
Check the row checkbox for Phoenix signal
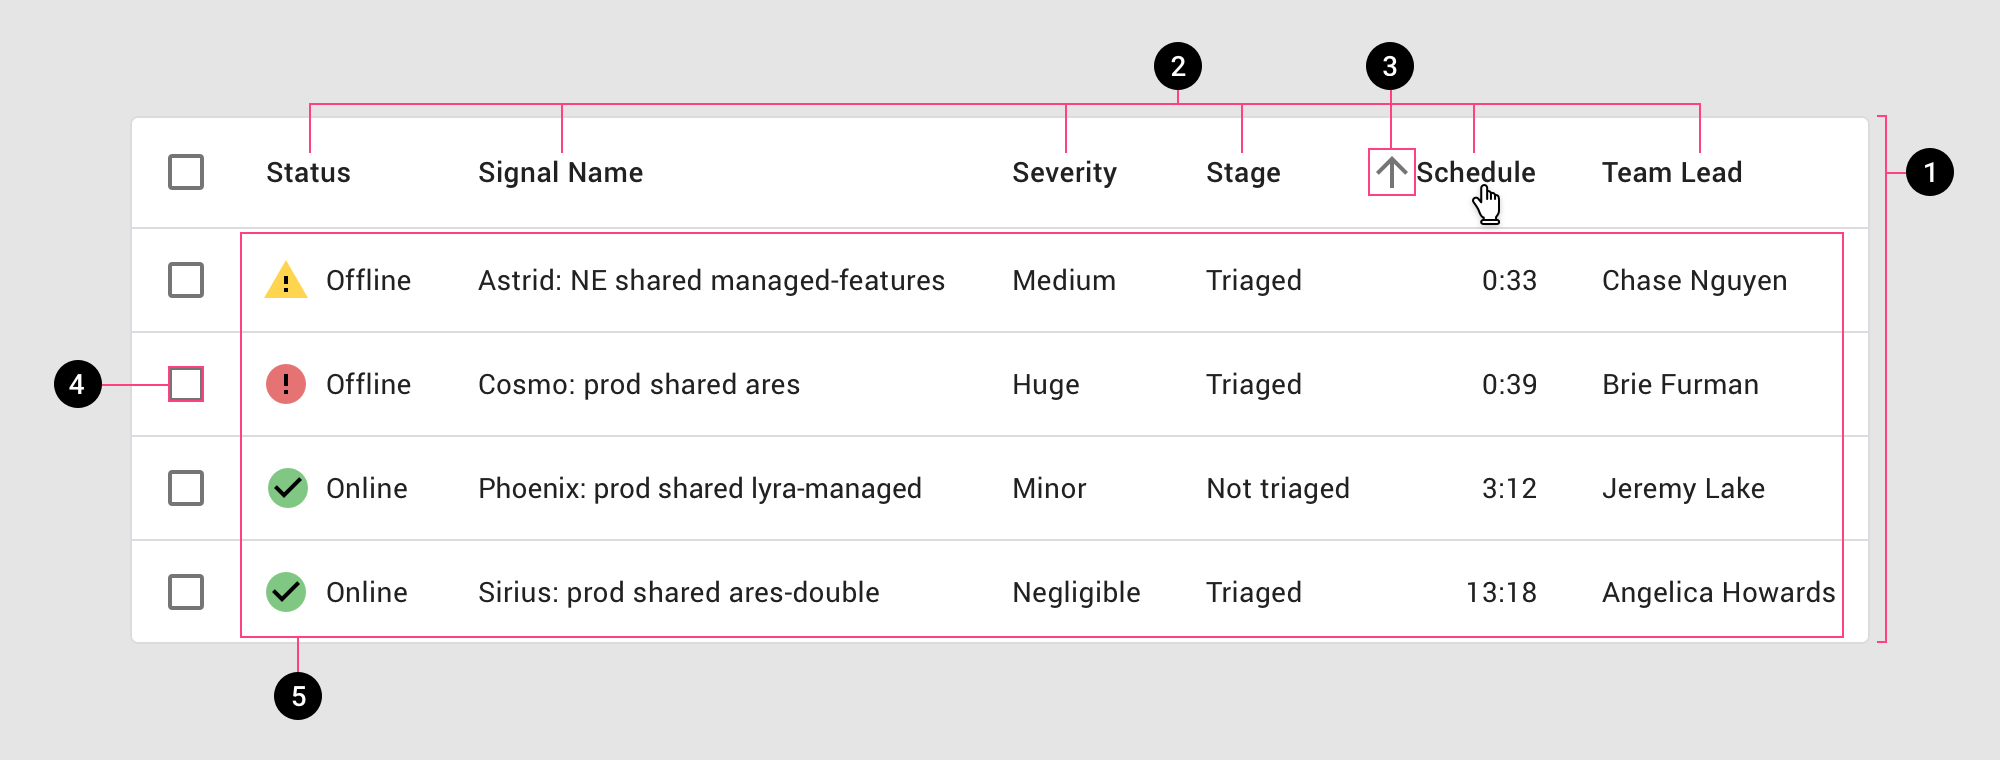186,488
